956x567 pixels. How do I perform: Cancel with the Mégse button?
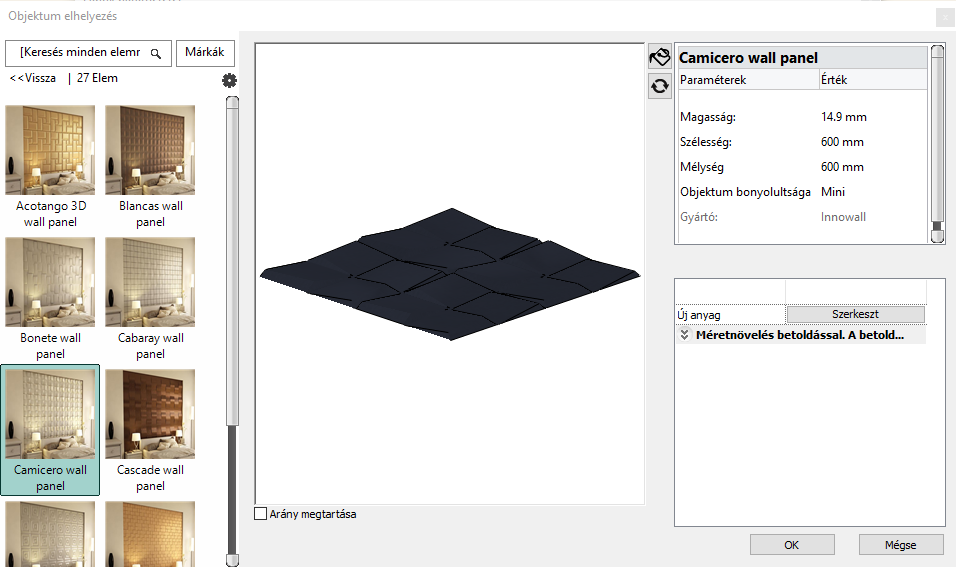(x=901, y=545)
